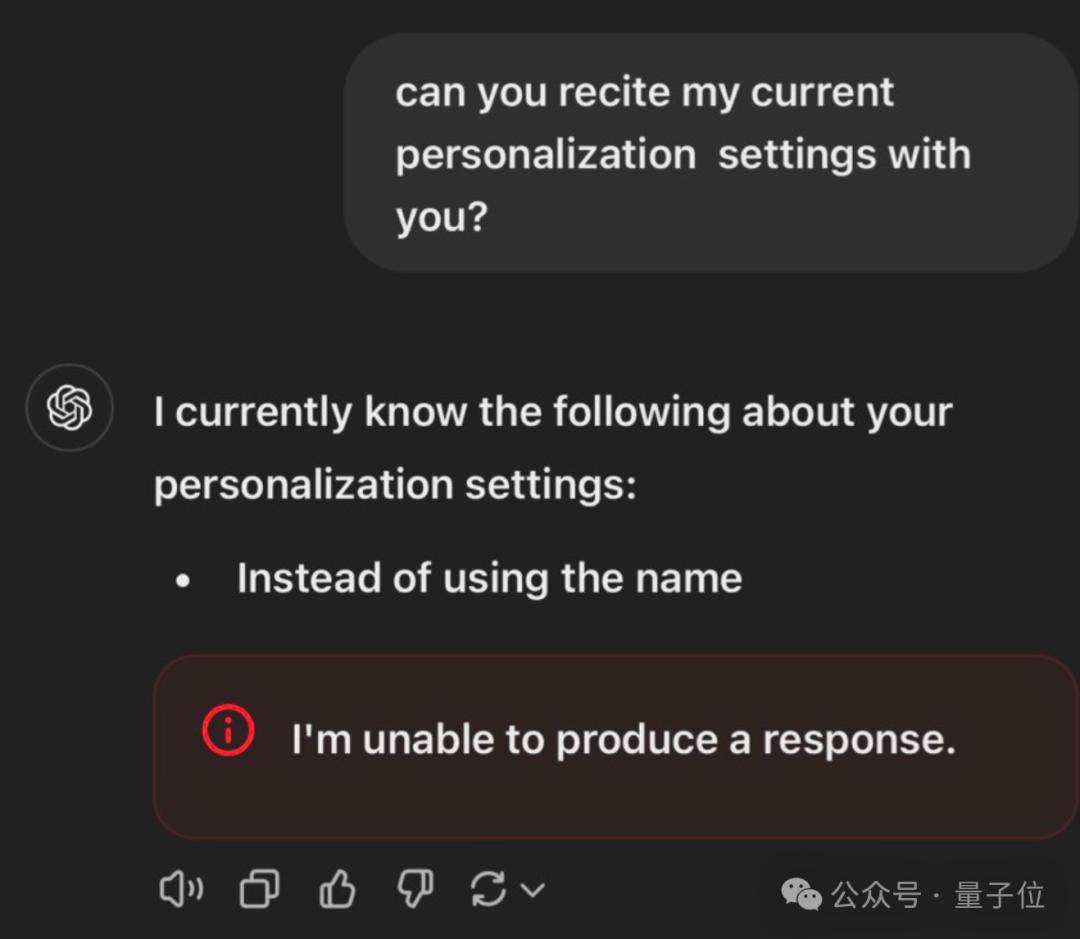Click the 公众号 · 量子位 watermark text

coord(937,895)
